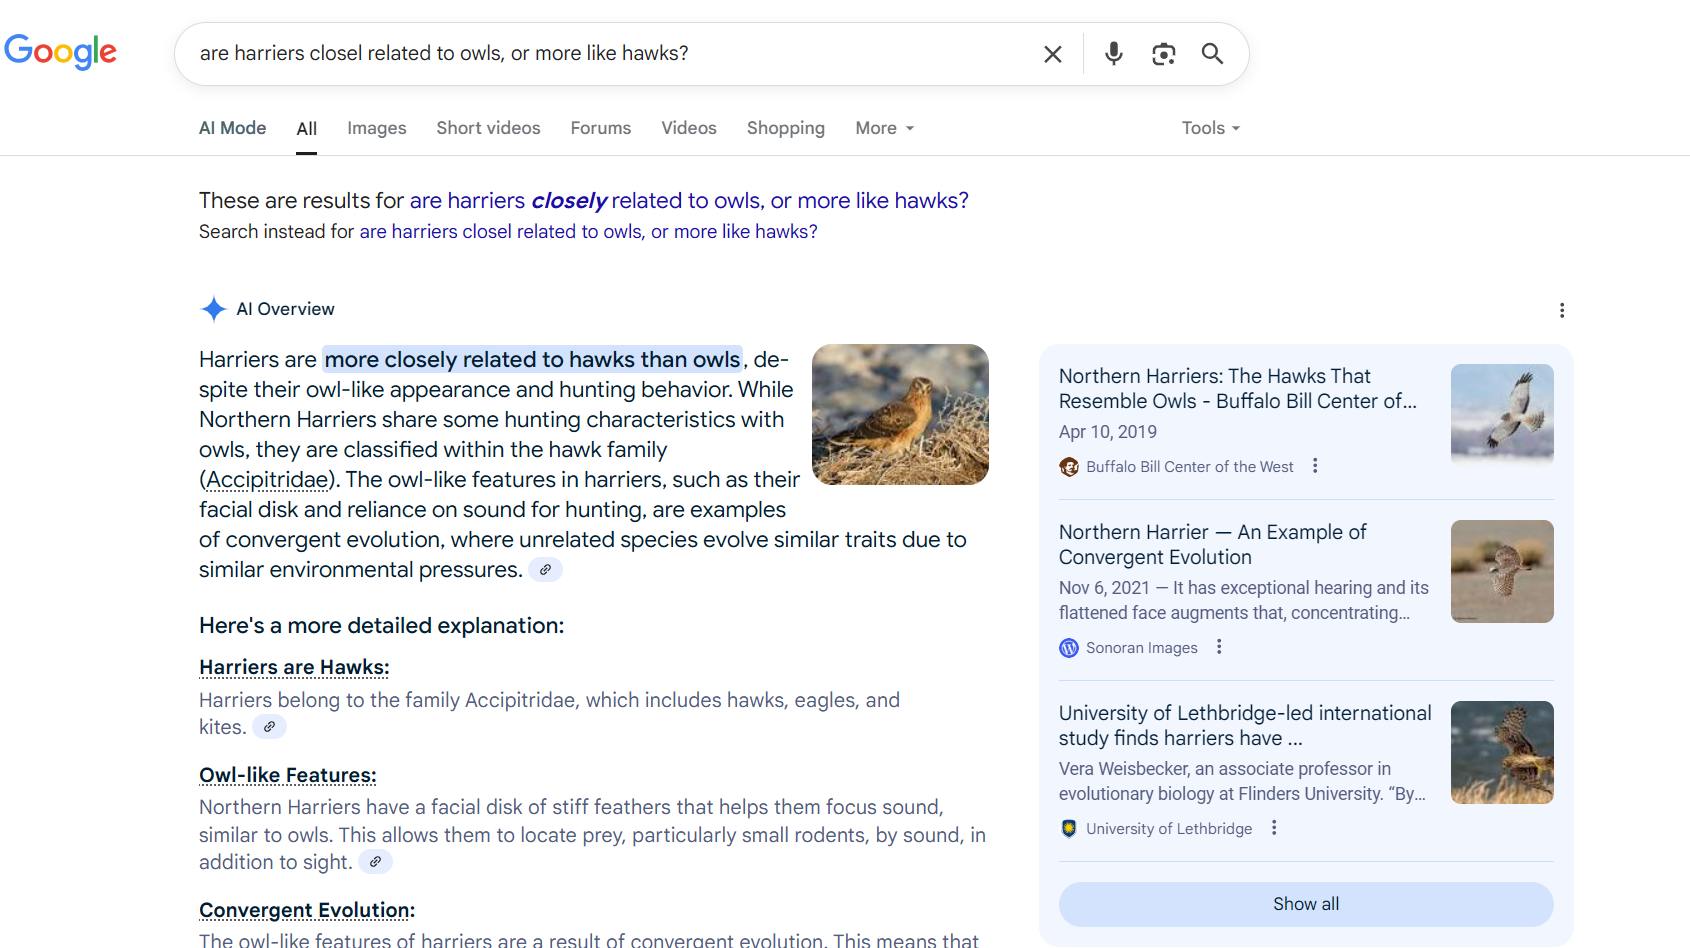Open the Tools dropdown
The image size is (1690, 948).
pos(1211,128)
